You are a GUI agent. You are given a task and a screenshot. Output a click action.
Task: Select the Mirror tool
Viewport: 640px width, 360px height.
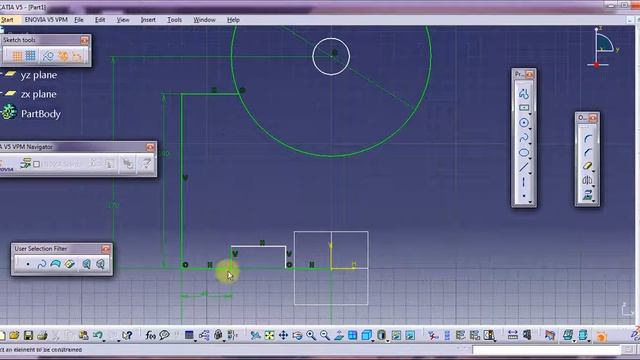point(587,180)
